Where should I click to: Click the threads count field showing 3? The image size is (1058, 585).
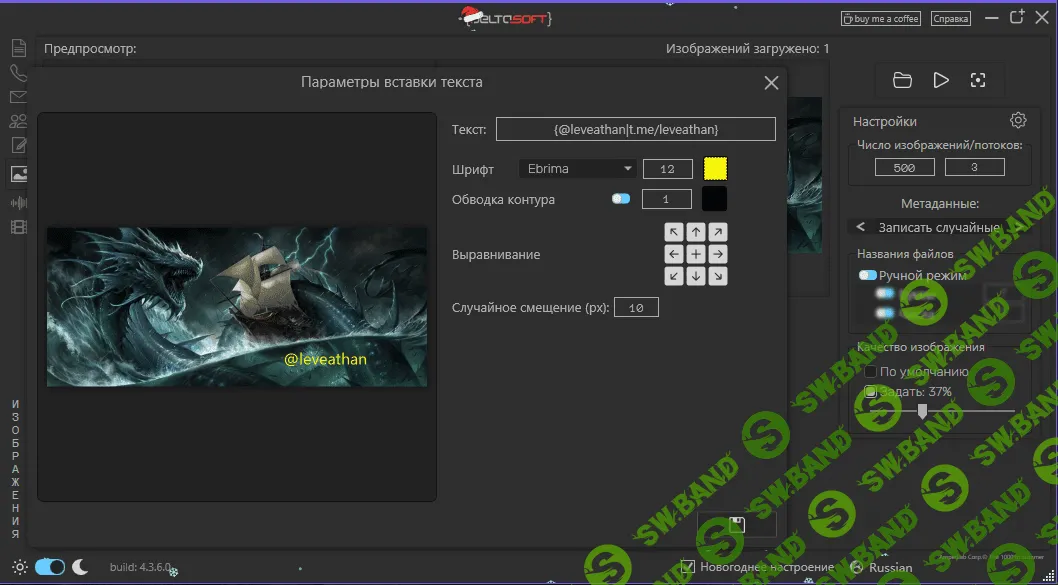[974, 167]
